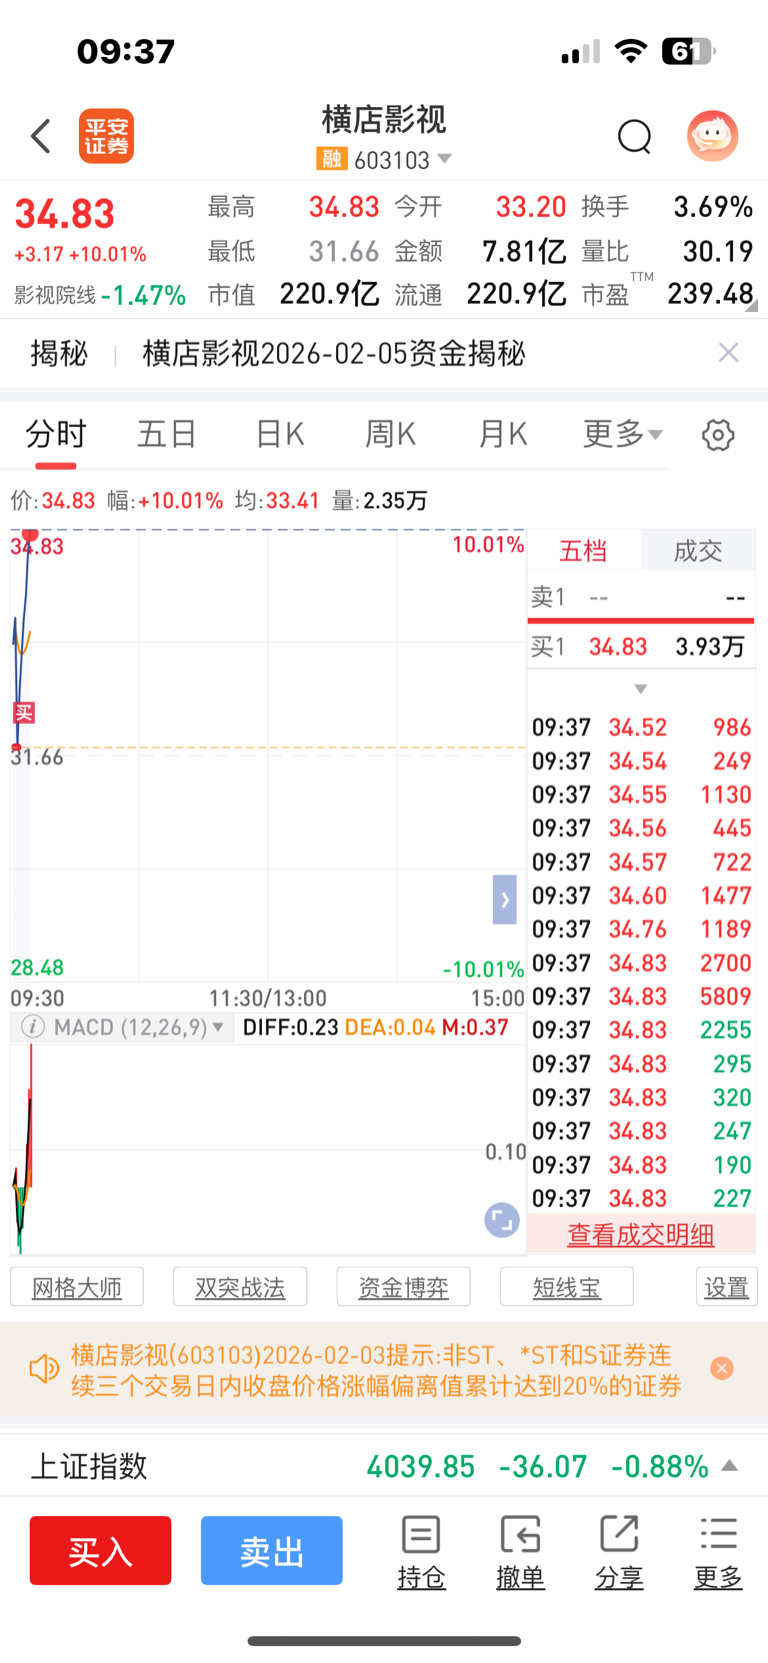Tap 买1 price 34.83 row
This screenshot has width=768, height=1663.
click(641, 647)
